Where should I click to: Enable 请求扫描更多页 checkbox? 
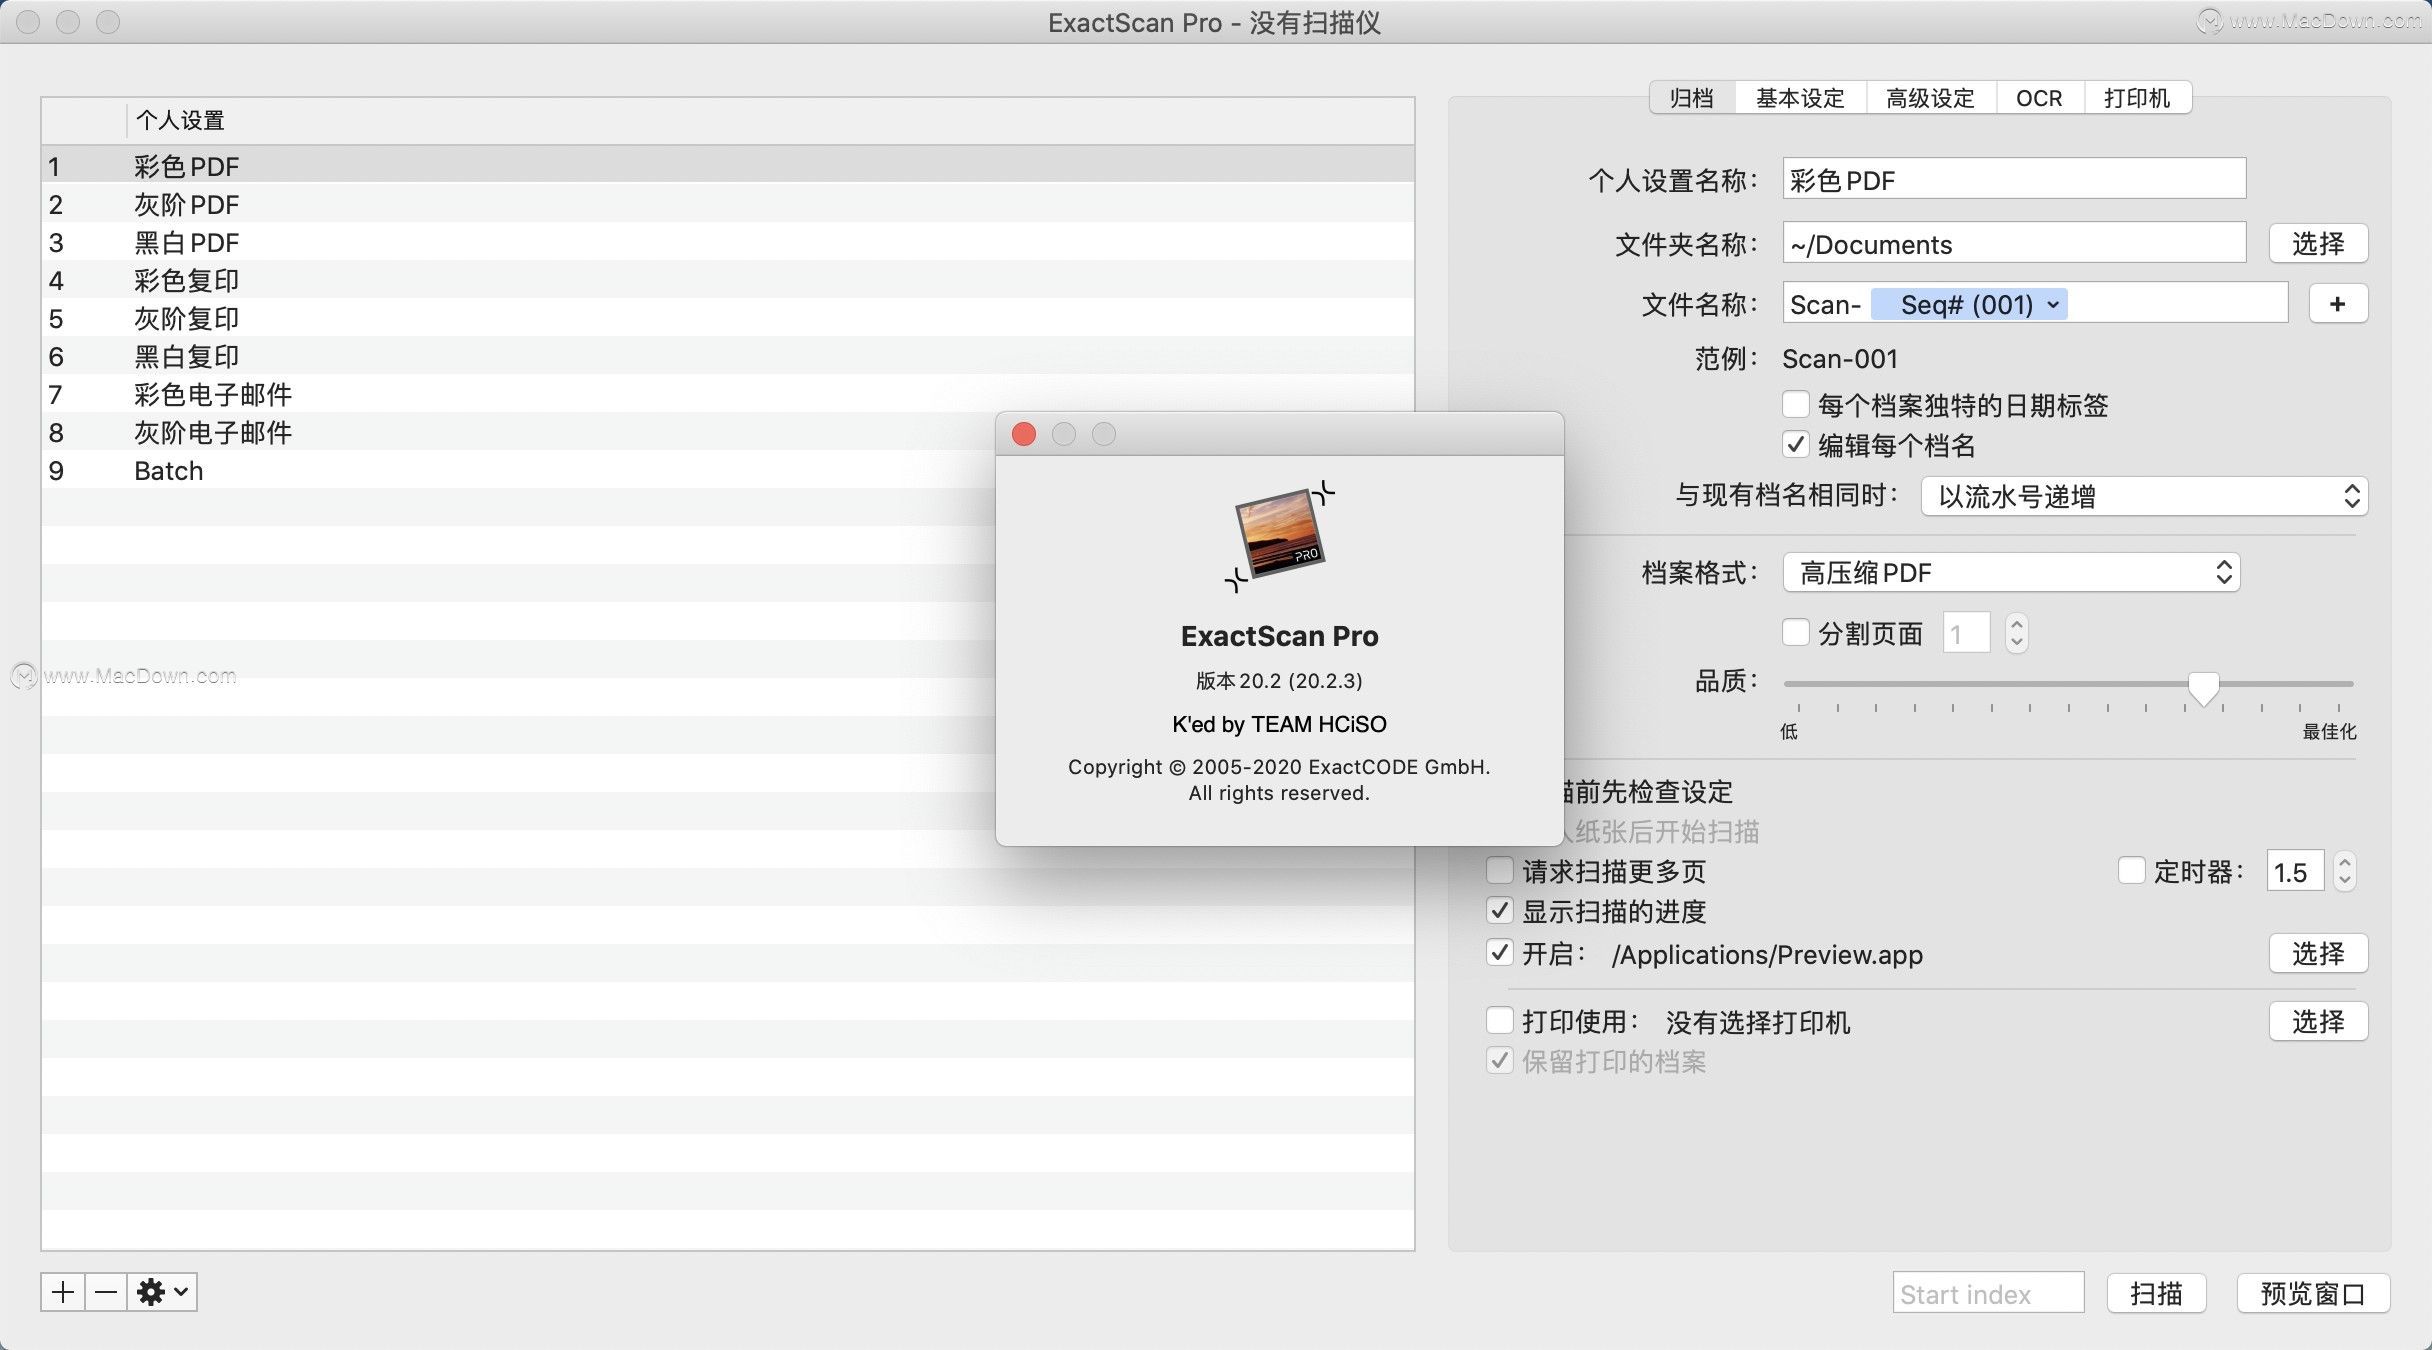(1499, 870)
